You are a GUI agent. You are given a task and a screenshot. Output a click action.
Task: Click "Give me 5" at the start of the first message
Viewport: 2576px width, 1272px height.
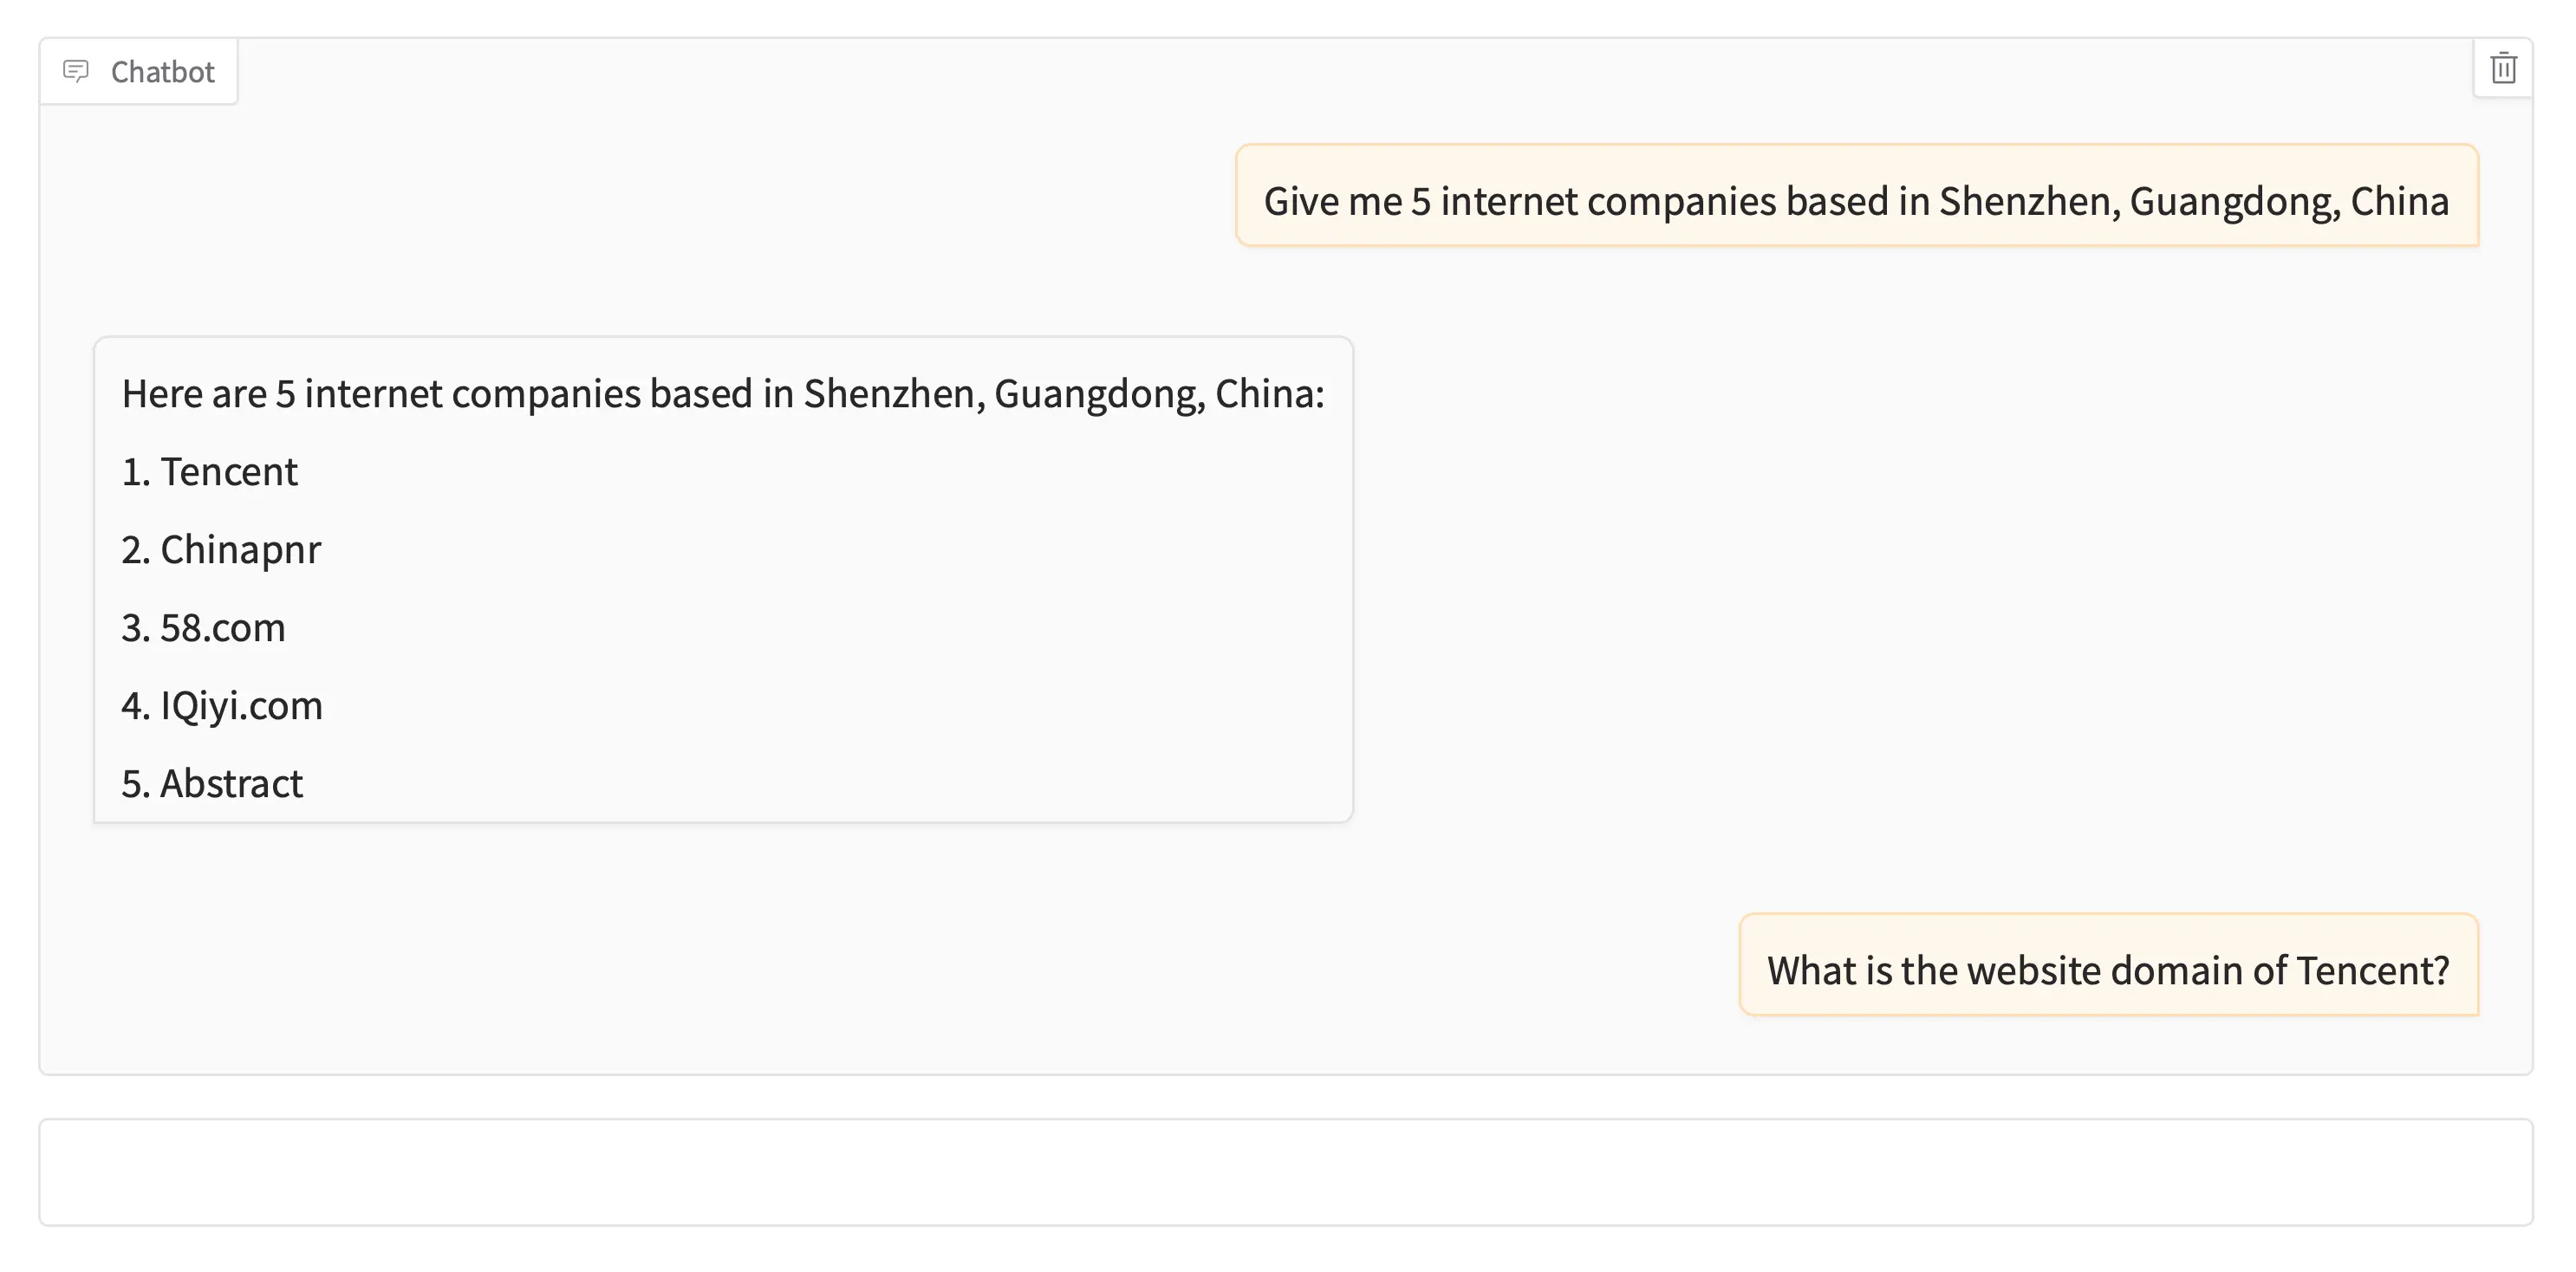point(1347,201)
